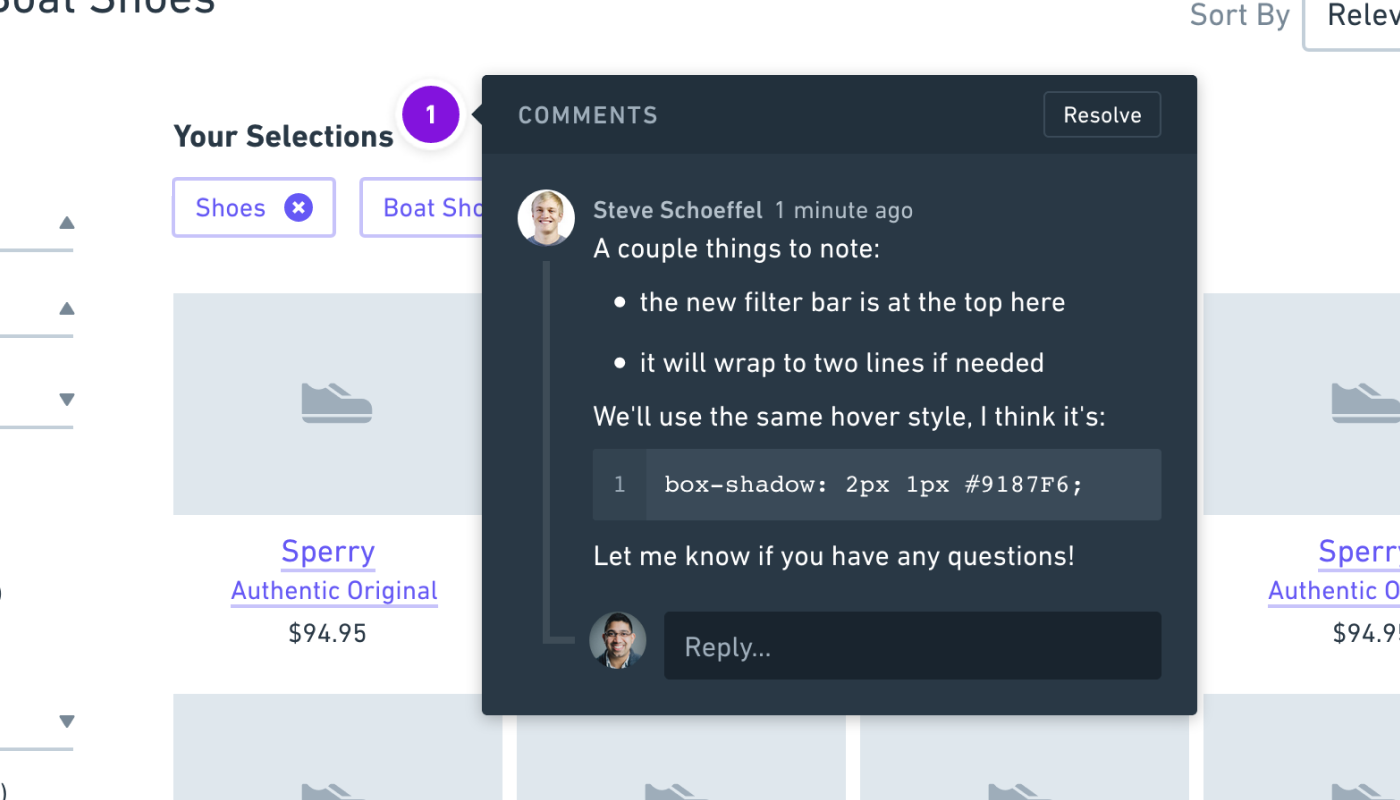This screenshot has height=800, width=1400.
Task: Open the Sperry product link
Action: coord(327,551)
